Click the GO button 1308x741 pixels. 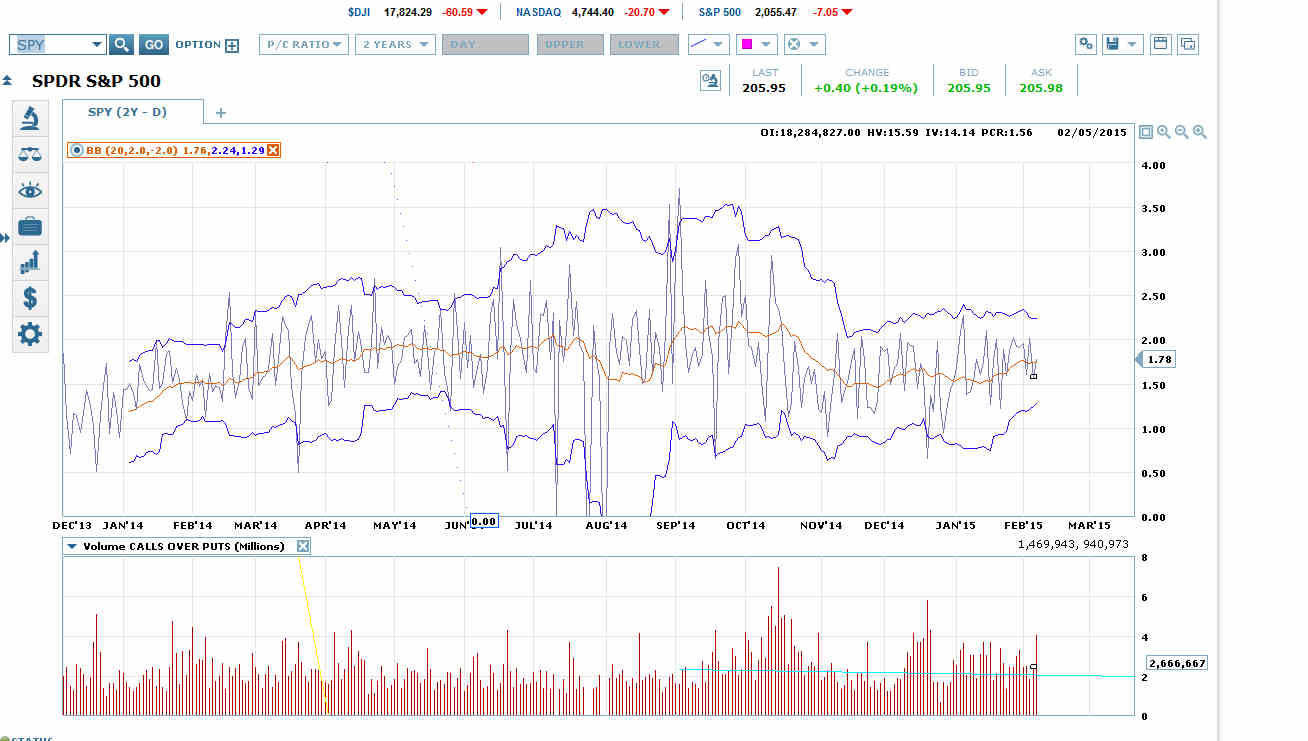pos(153,44)
